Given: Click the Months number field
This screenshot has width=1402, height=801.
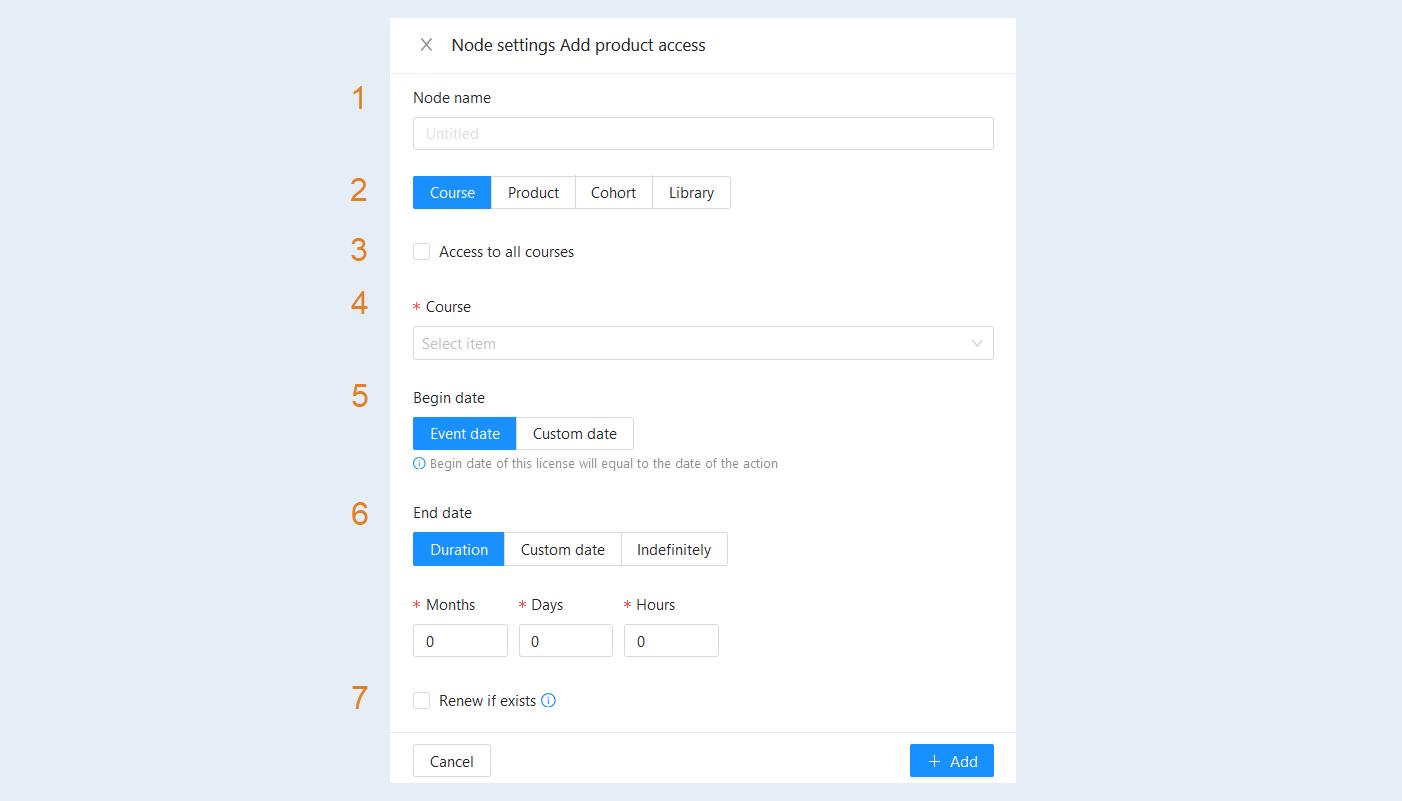Looking at the screenshot, I should point(460,641).
